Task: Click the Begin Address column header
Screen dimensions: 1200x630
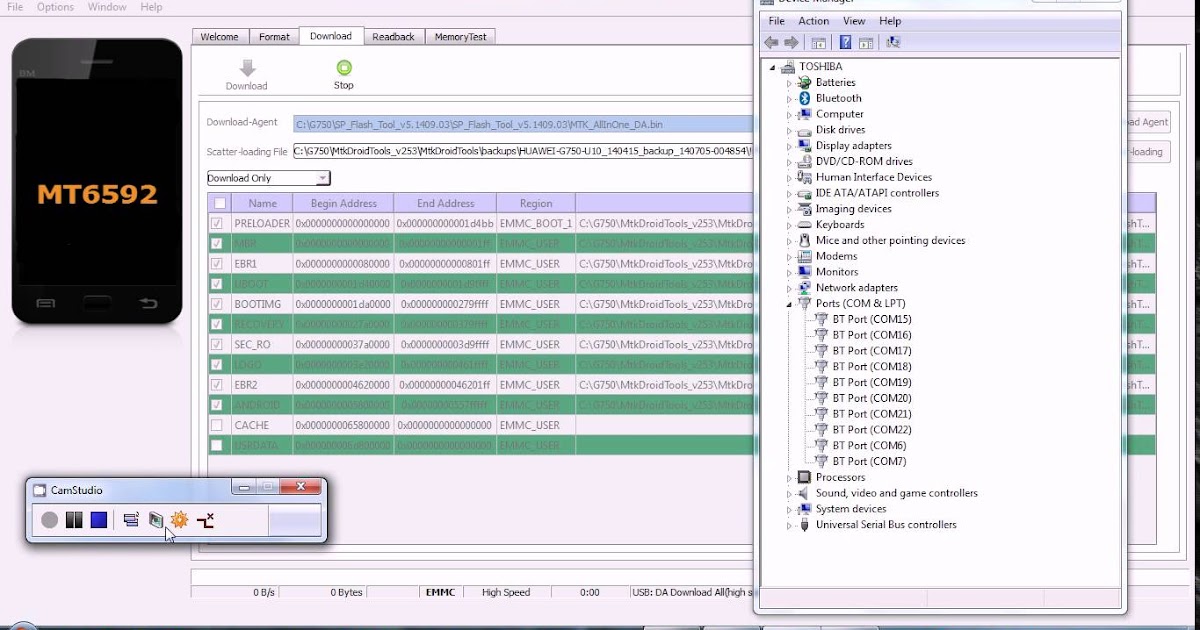Action: click(x=343, y=203)
